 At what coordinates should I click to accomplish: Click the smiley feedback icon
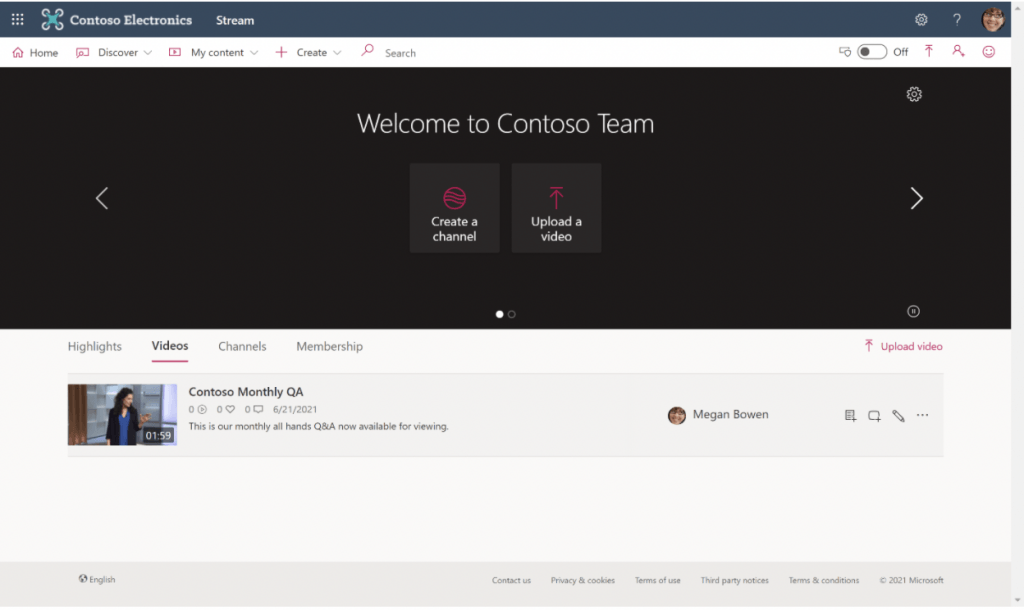pyautogui.click(x=989, y=52)
